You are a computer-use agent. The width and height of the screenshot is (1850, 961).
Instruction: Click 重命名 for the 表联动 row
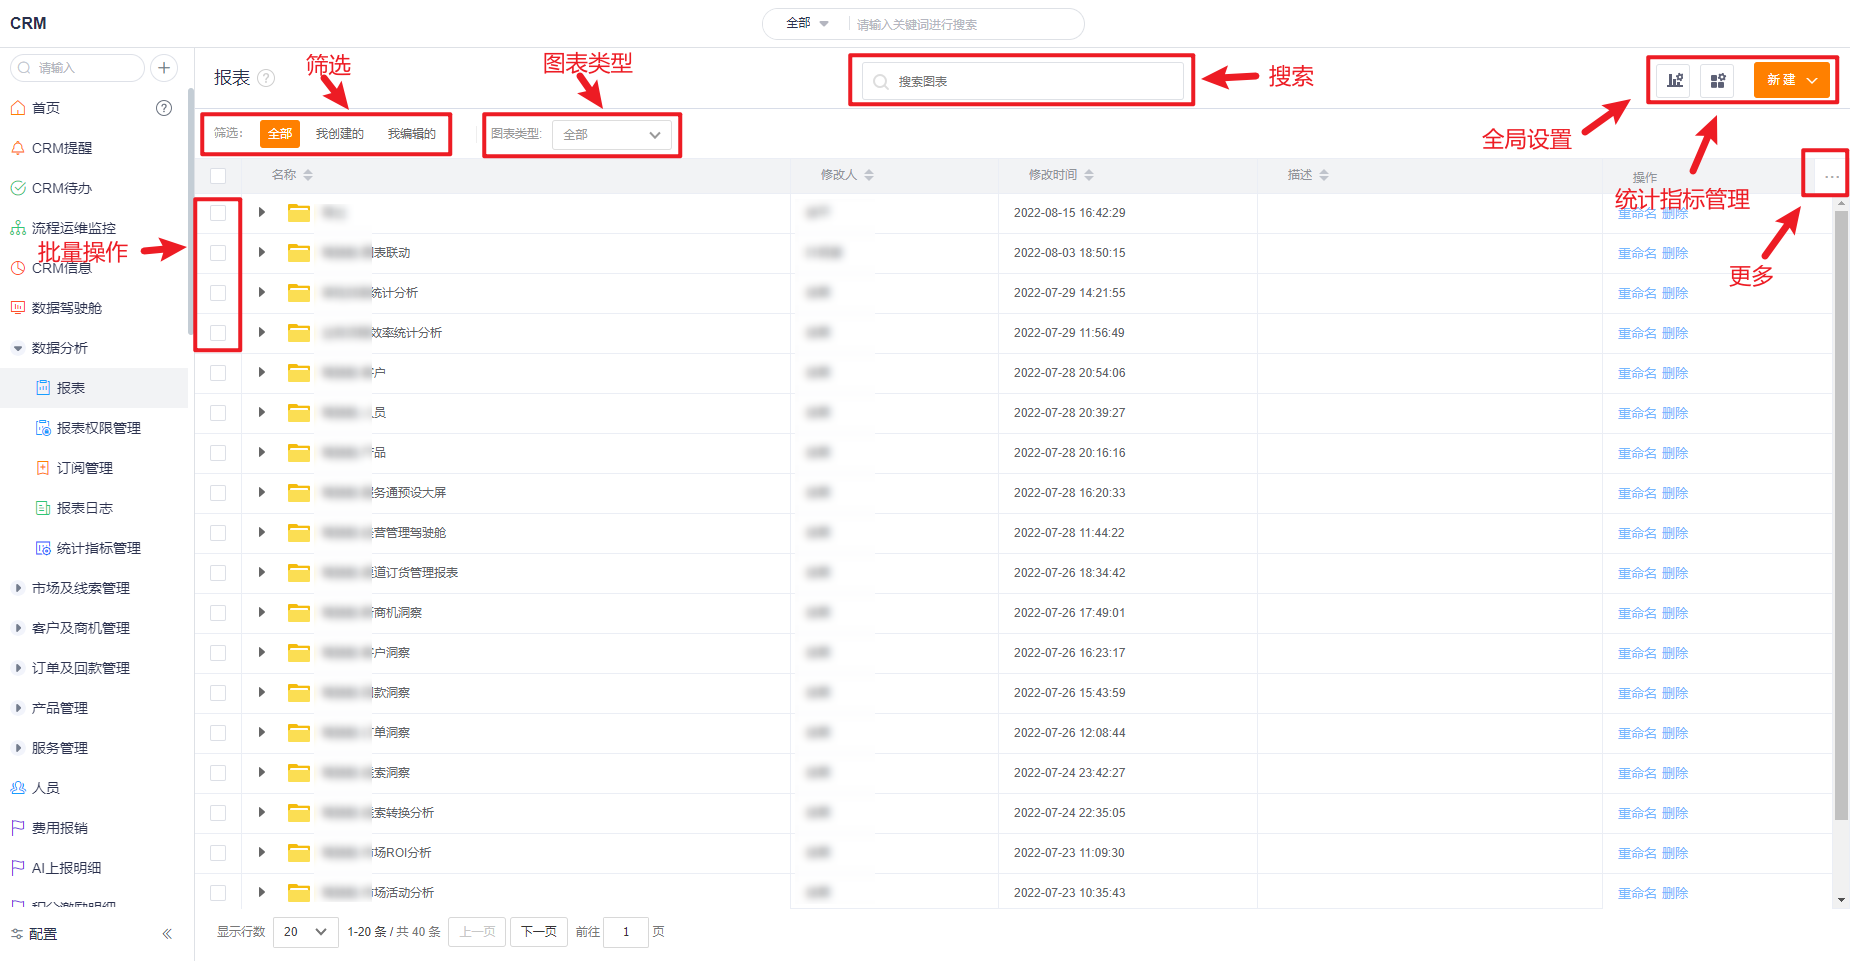pos(1637,254)
